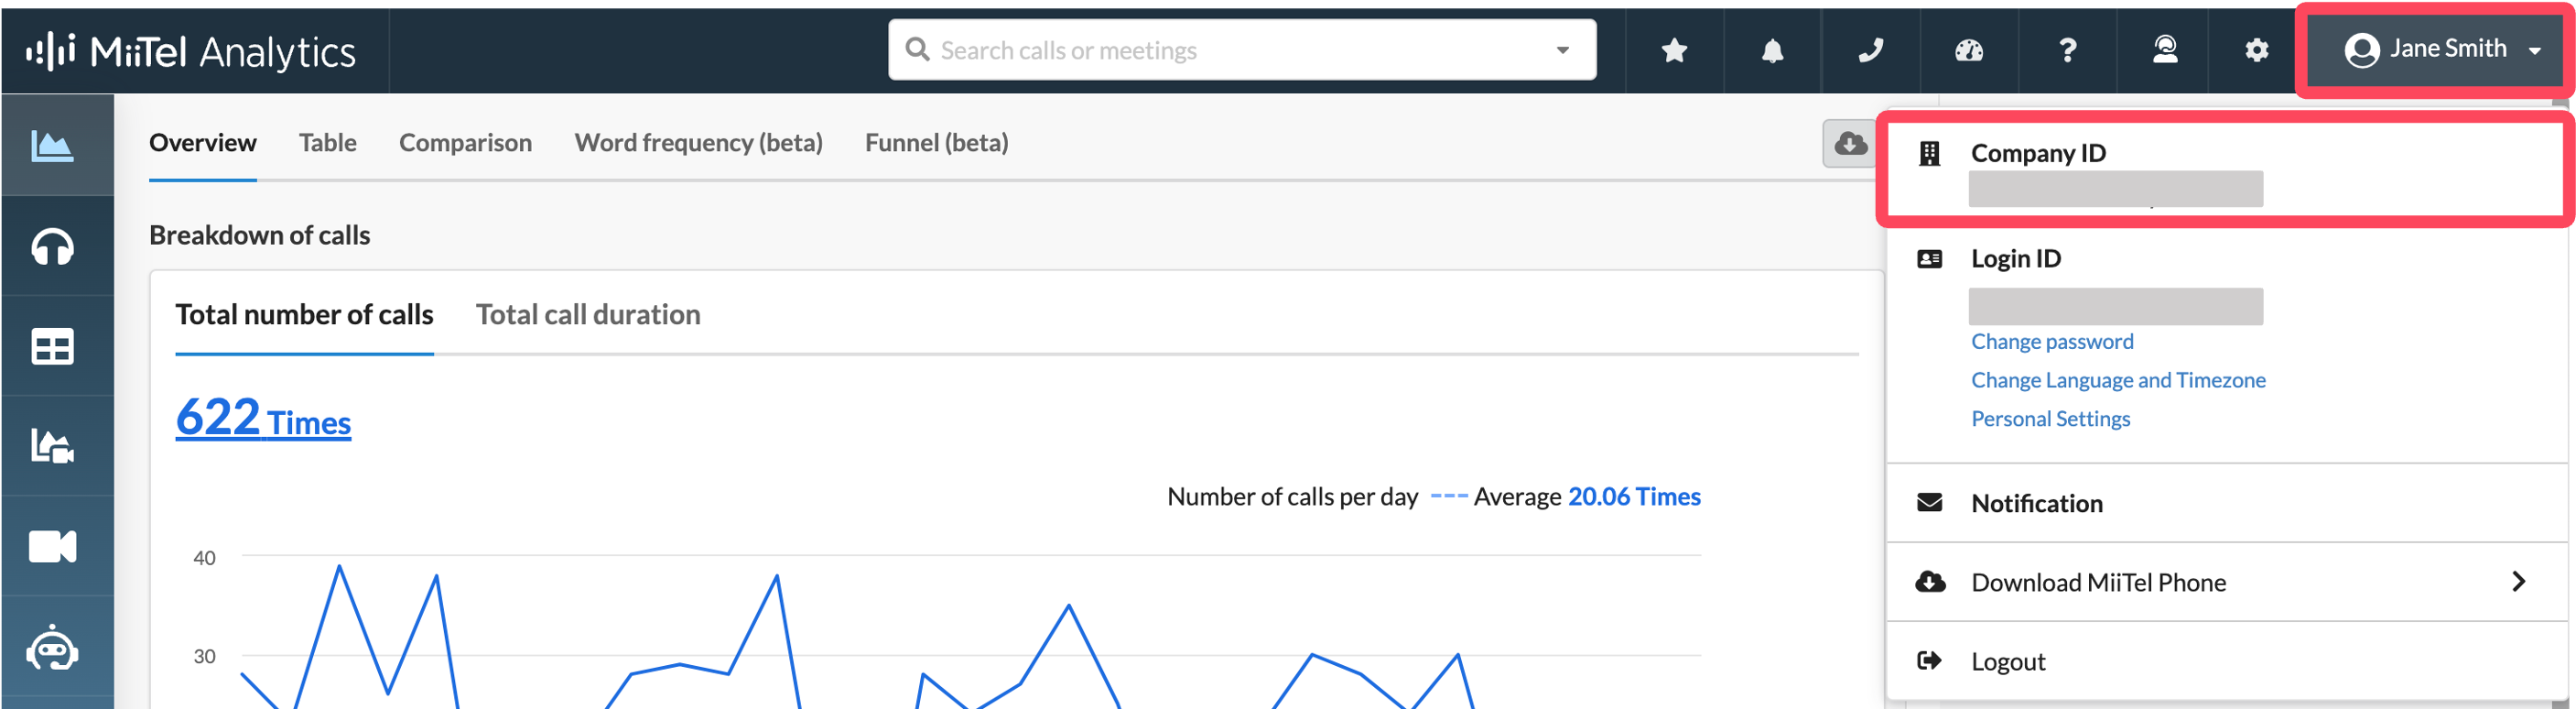The height and width of the screenshot is (709, 2576).
Task: Click the building icon beside Company ID
Action: [1929, 153]
